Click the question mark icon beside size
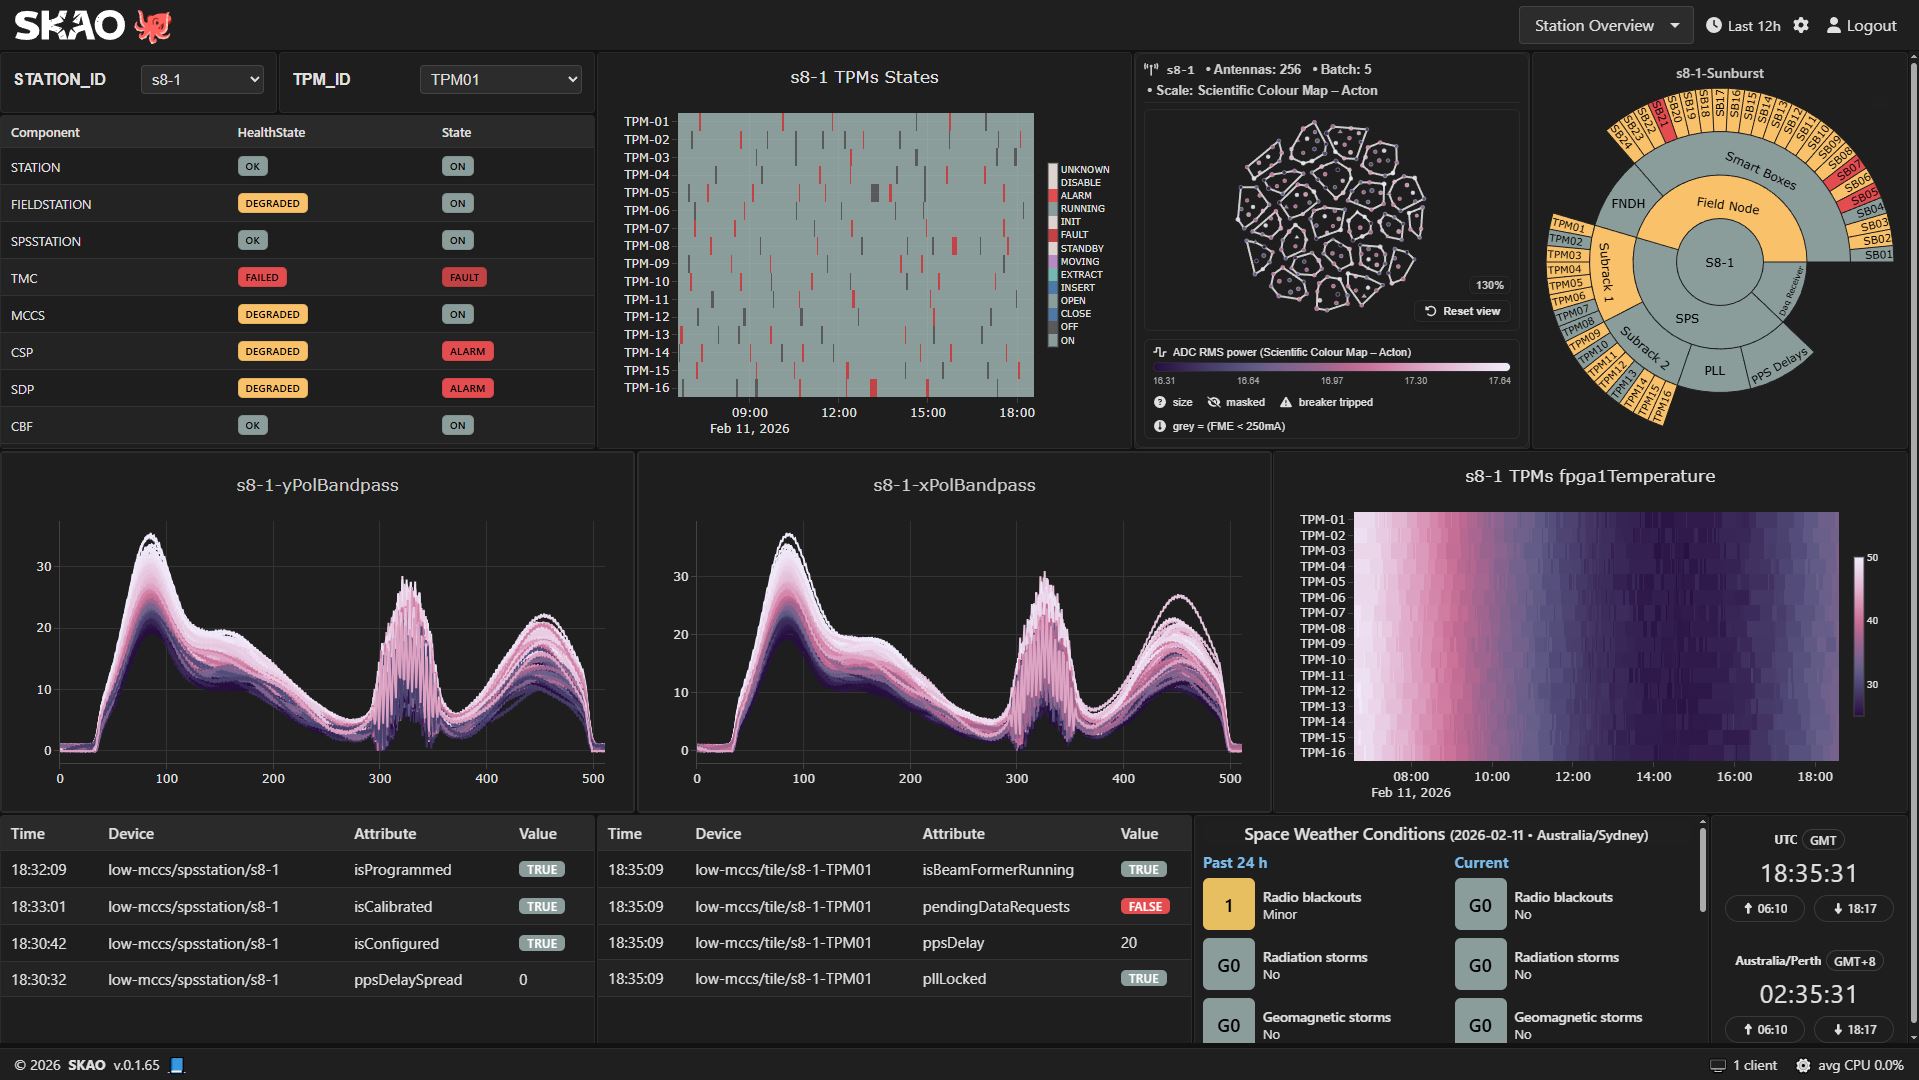This screenshot has width=1919, height=1080. pyautogui.click(x=1160, y=402)
